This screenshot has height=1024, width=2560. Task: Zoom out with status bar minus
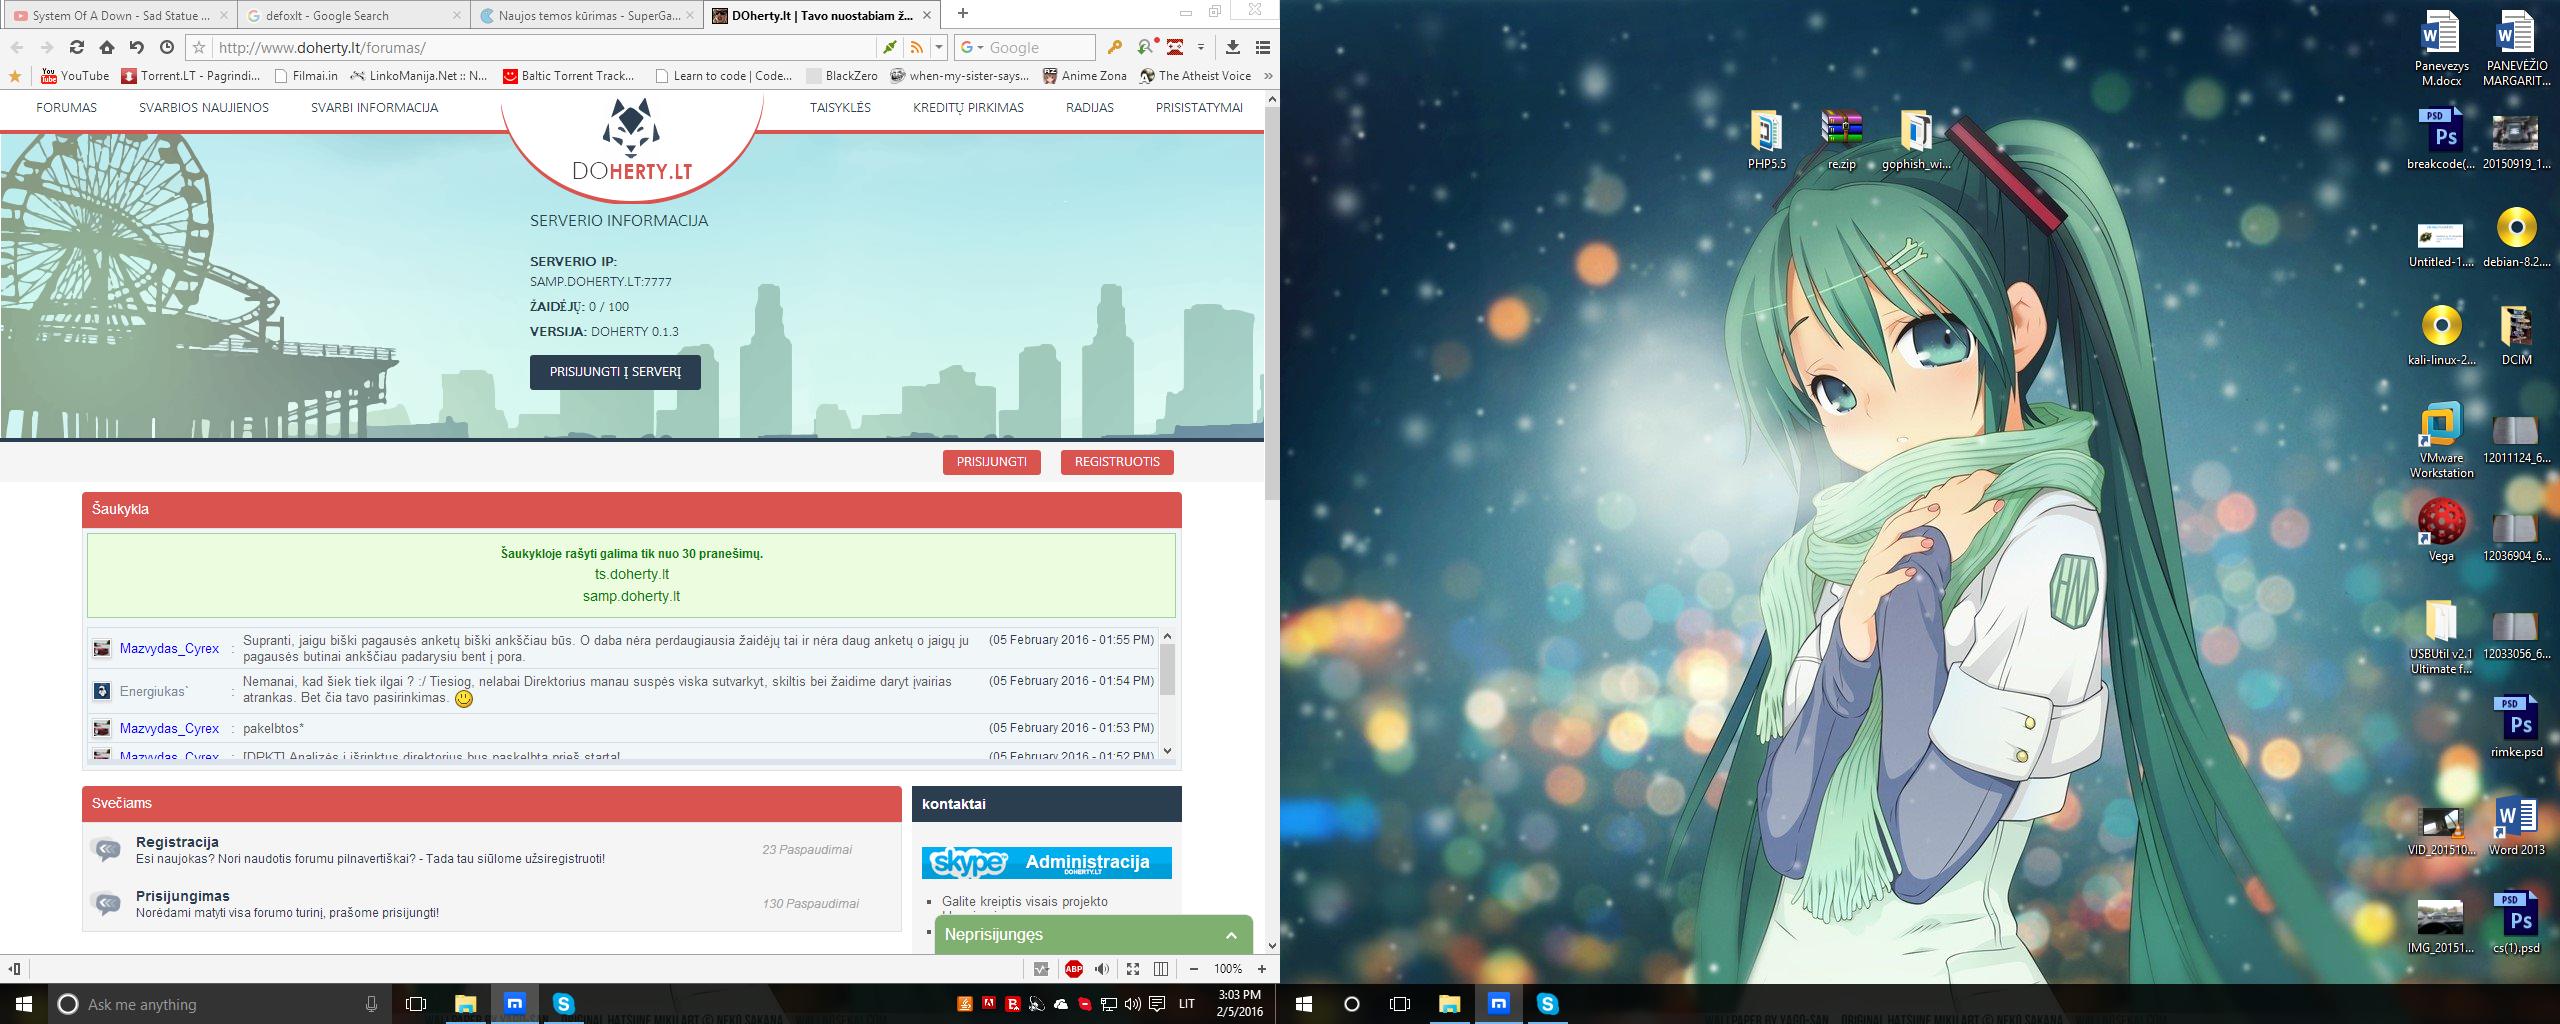click(1194, 968)
